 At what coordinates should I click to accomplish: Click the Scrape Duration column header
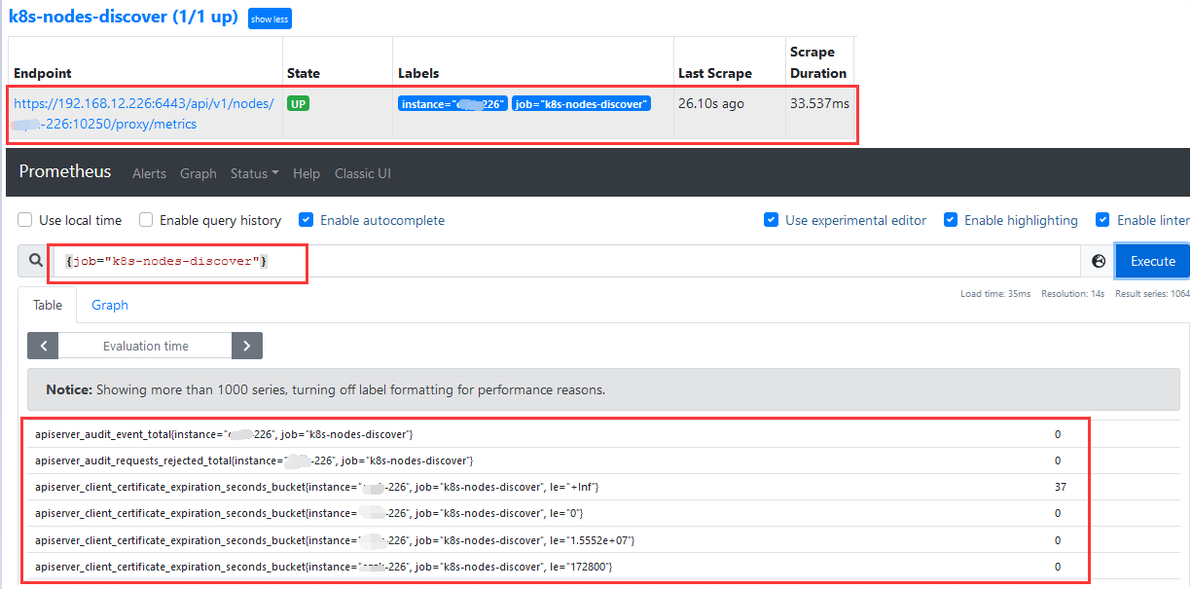pyautogui.click(x=818, y=62)
